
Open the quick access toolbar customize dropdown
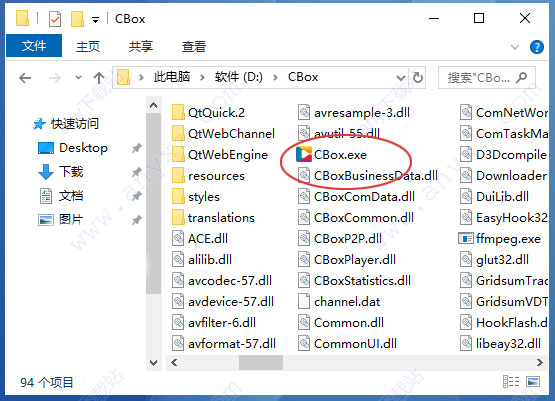(x=95, y=20)
